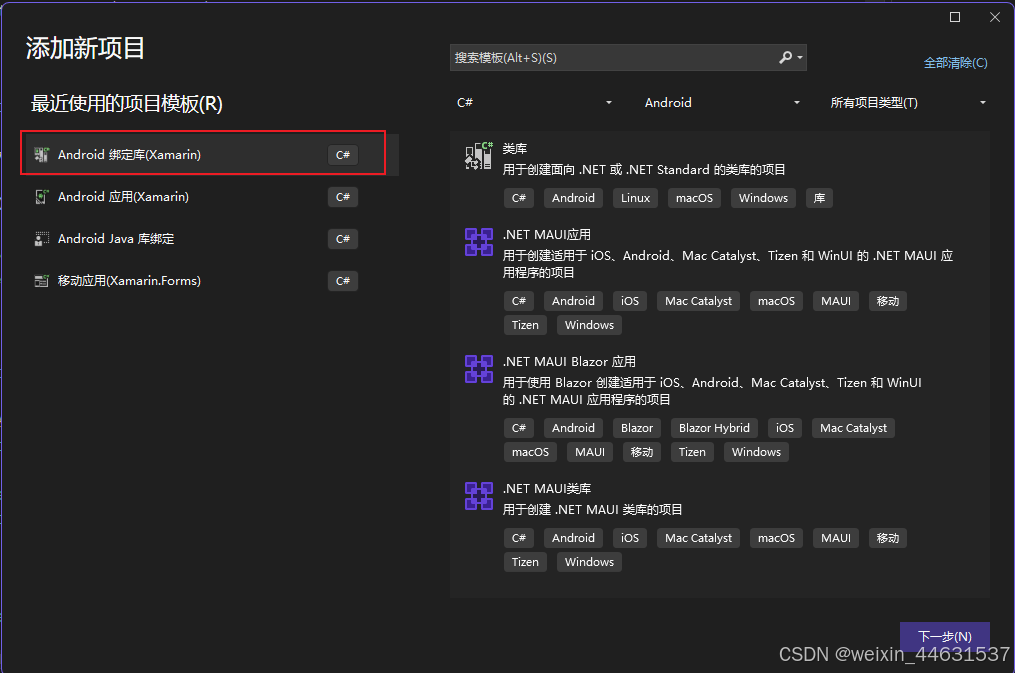Expand the search options arrow
The height and width of the screenshot is (673, 1015).
tap(800, 58)
